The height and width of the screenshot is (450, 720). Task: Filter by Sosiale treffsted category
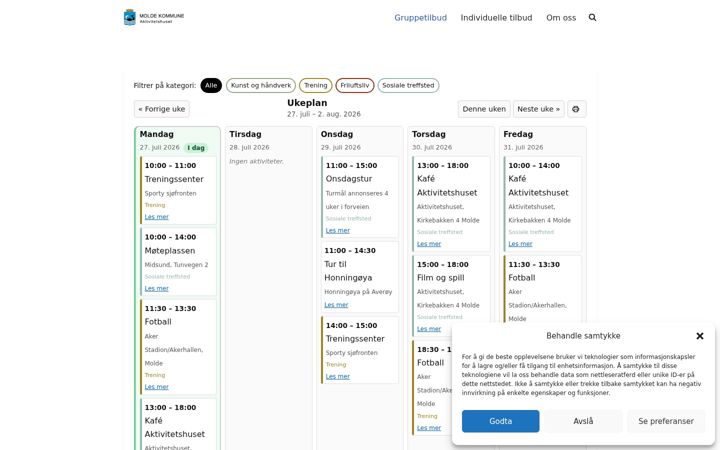pos(408,85)
